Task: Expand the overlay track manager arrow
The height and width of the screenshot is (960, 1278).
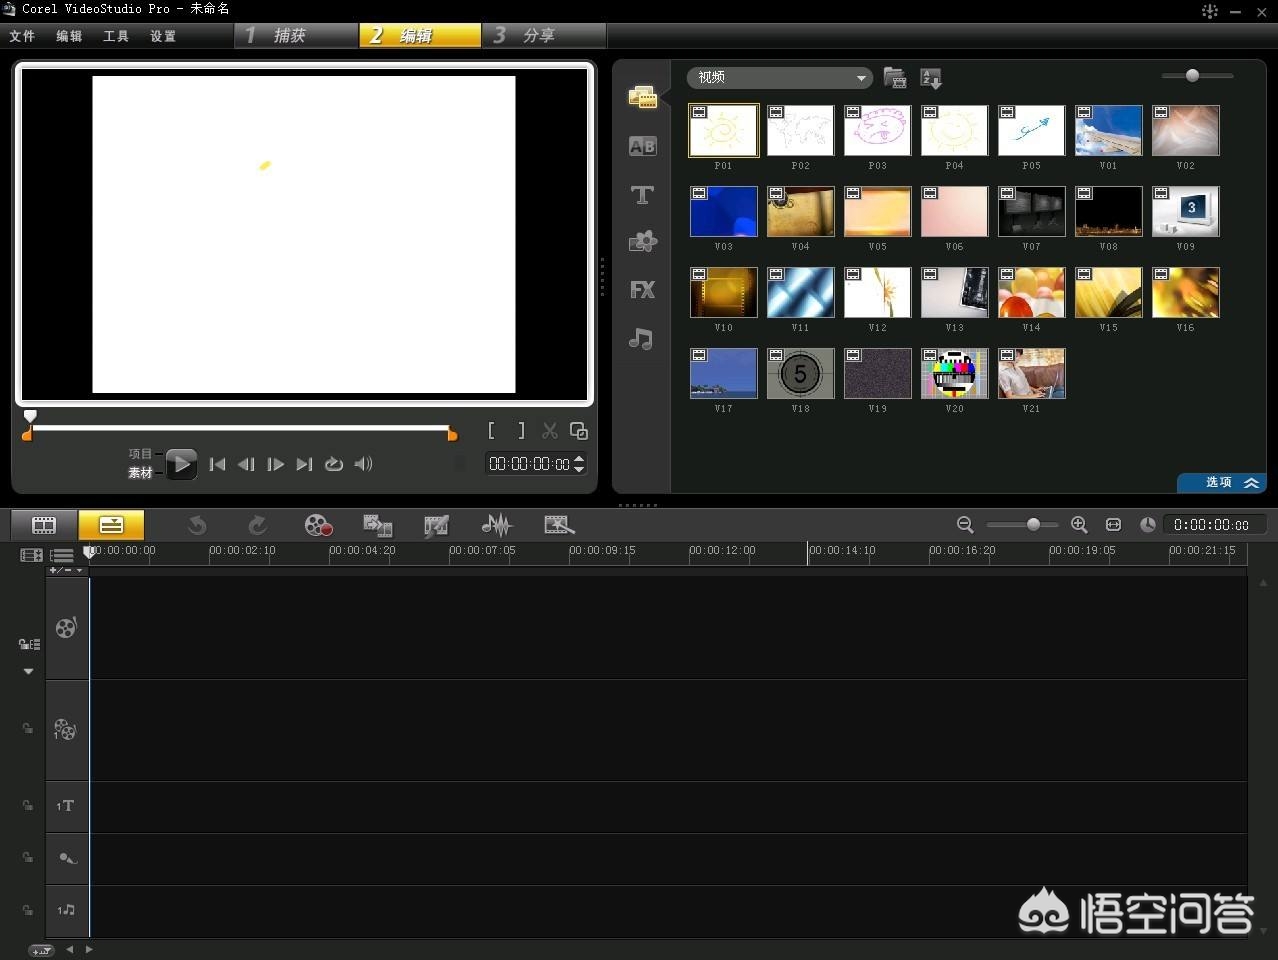Action: coord(28,671)
